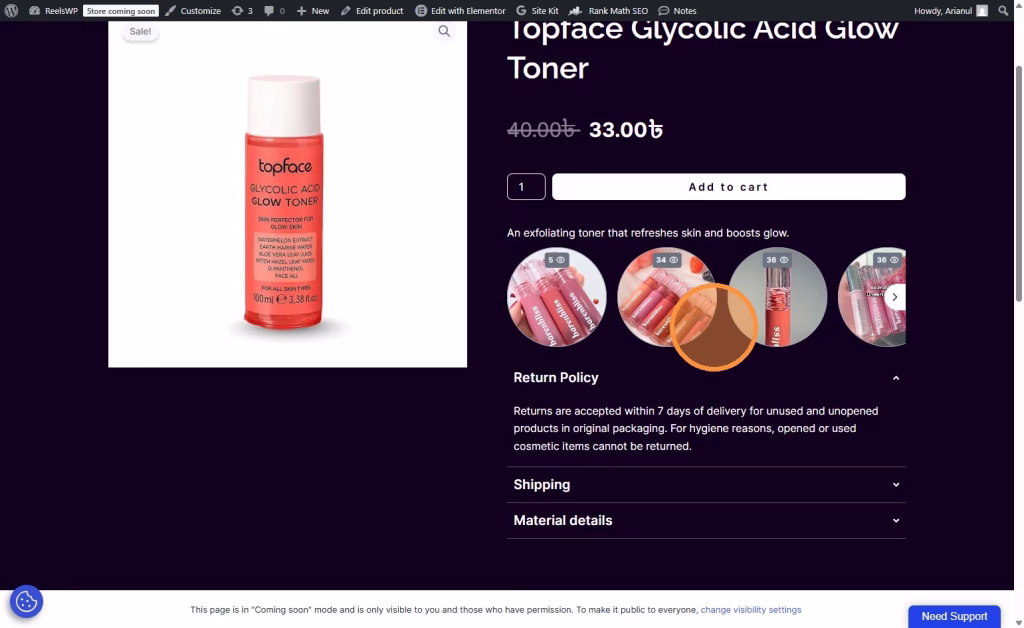Follow the change visibility settings link
Screen dimensions: 1024x628
point(751,610)
